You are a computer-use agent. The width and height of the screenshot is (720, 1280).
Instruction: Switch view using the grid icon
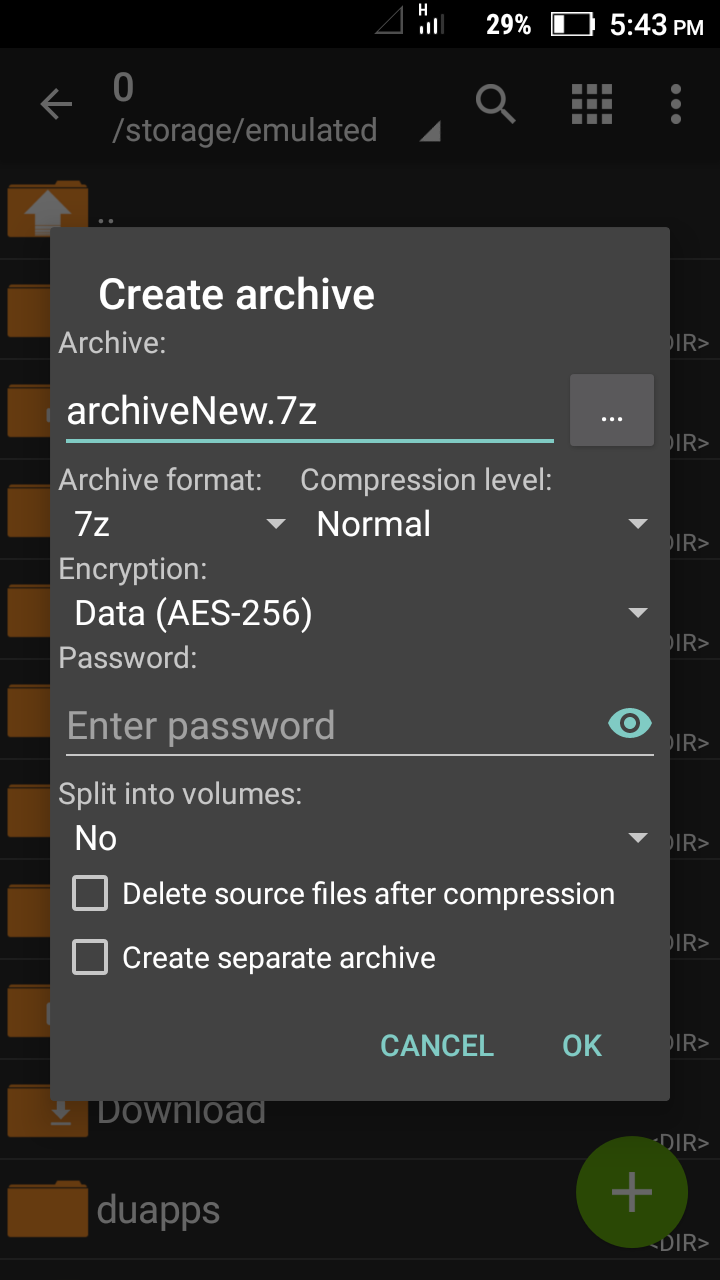tap(591, 104)
